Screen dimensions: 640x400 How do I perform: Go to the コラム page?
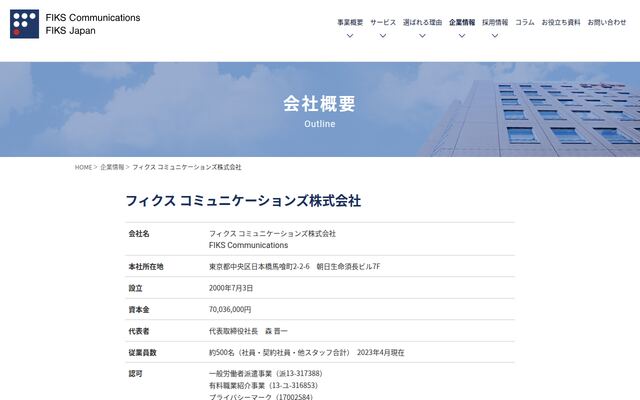(524, 22)
